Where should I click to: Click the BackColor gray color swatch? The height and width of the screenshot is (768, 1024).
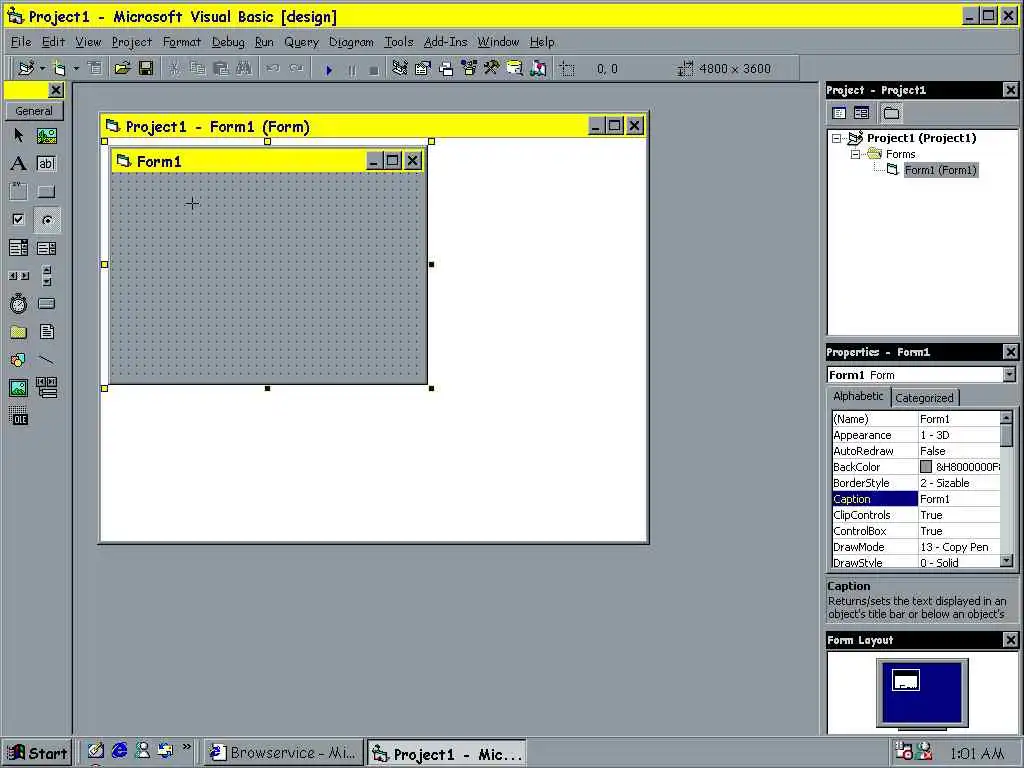pos(926,467)
